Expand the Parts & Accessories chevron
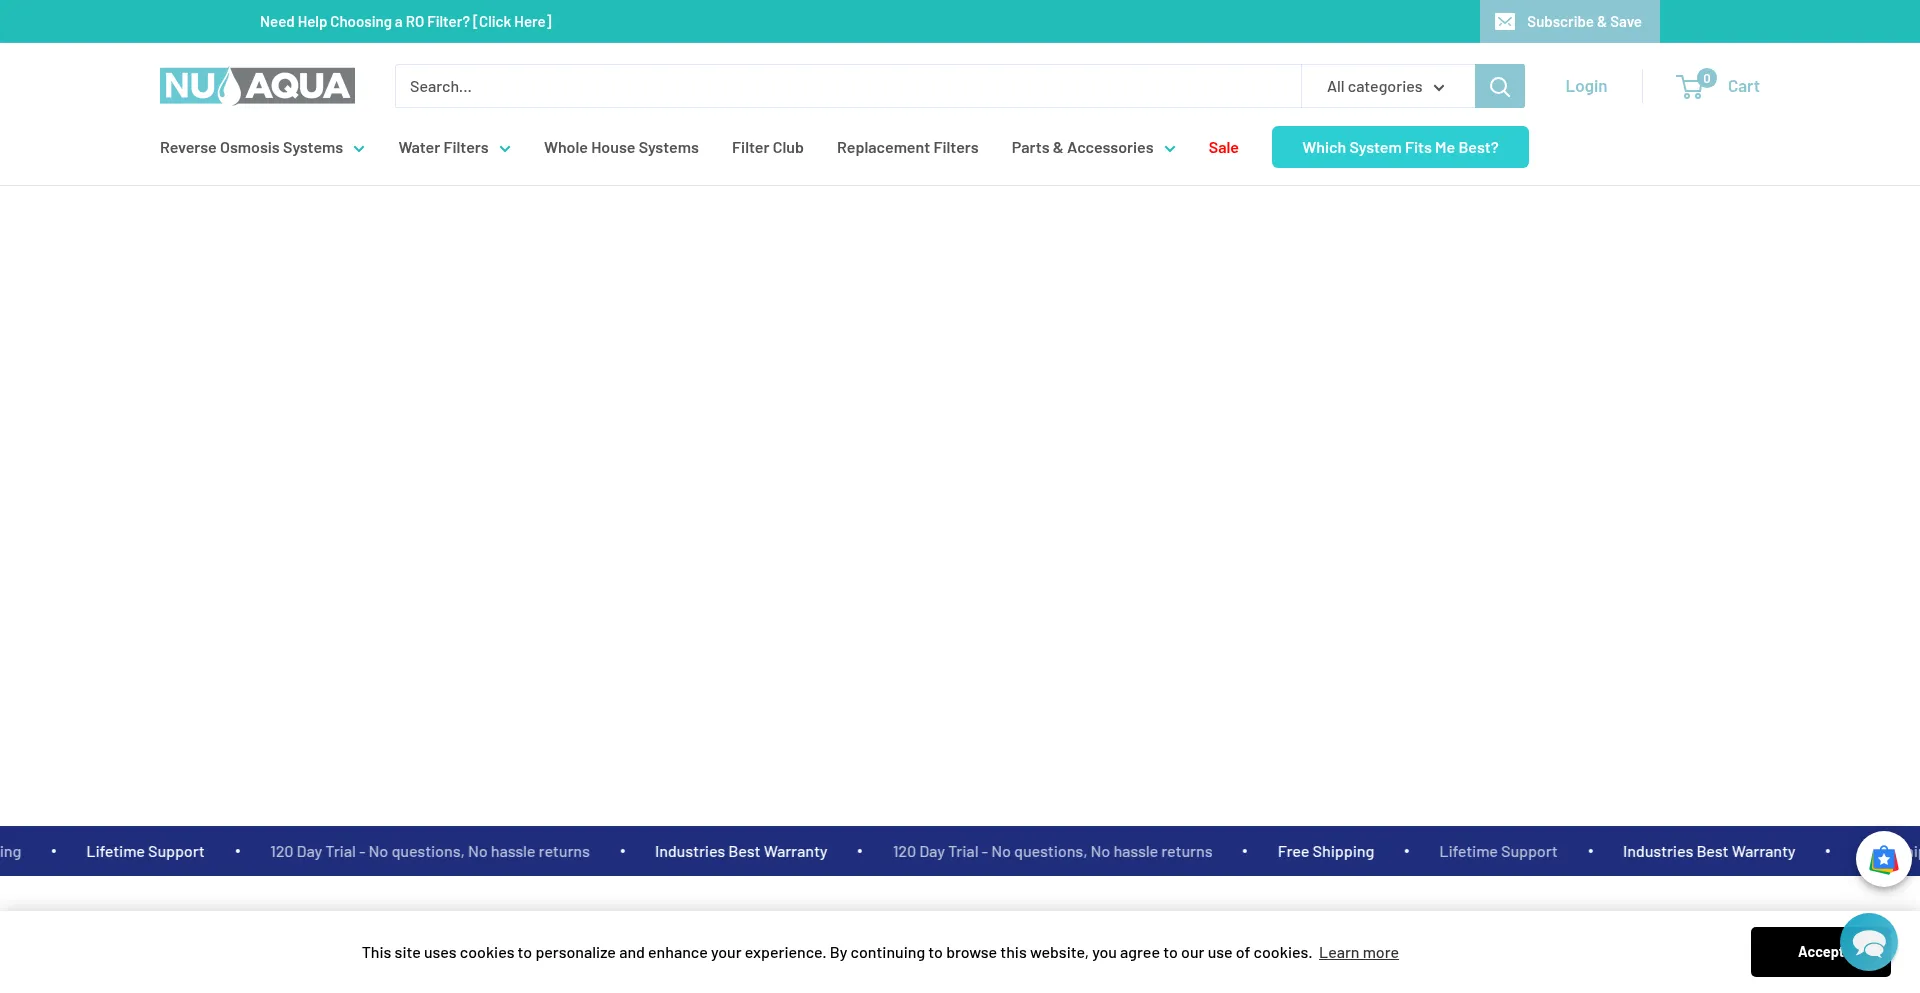Image resolution: width=1920 pixels, height=993 pixels. pyautogui.click(x=1170, y=149)
